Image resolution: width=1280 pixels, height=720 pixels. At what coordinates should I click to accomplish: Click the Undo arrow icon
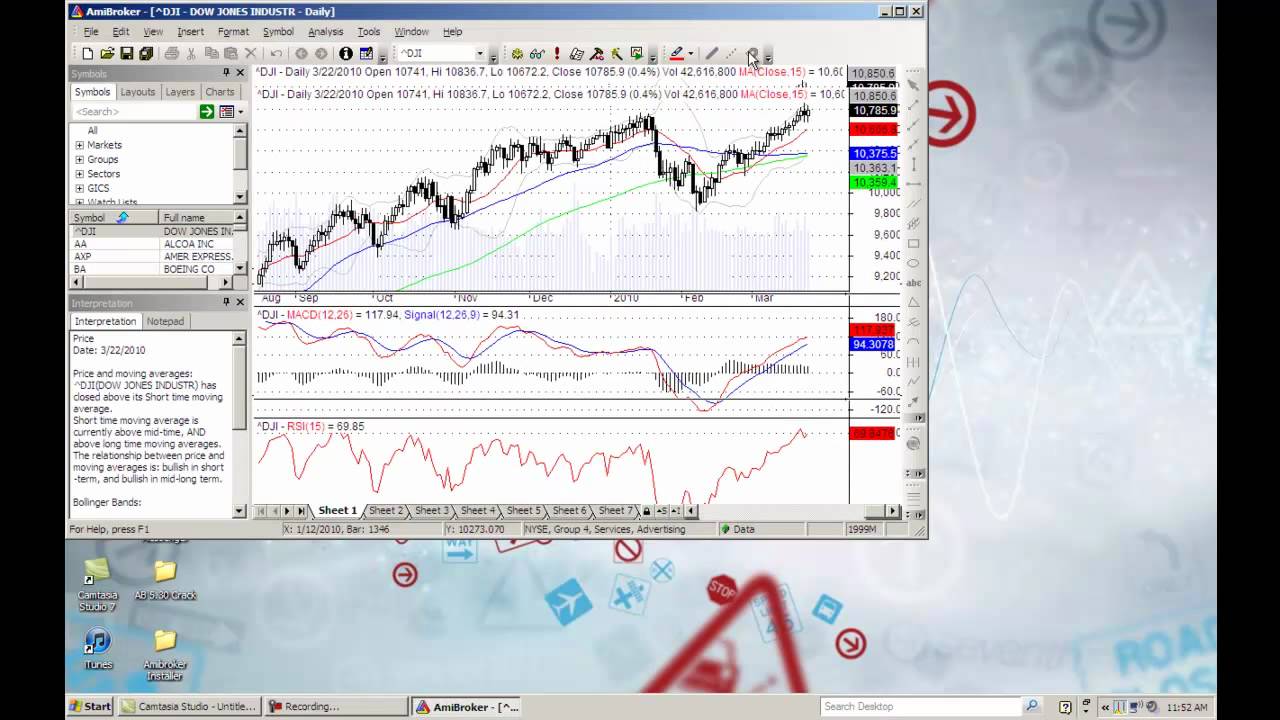click(276, 53)
